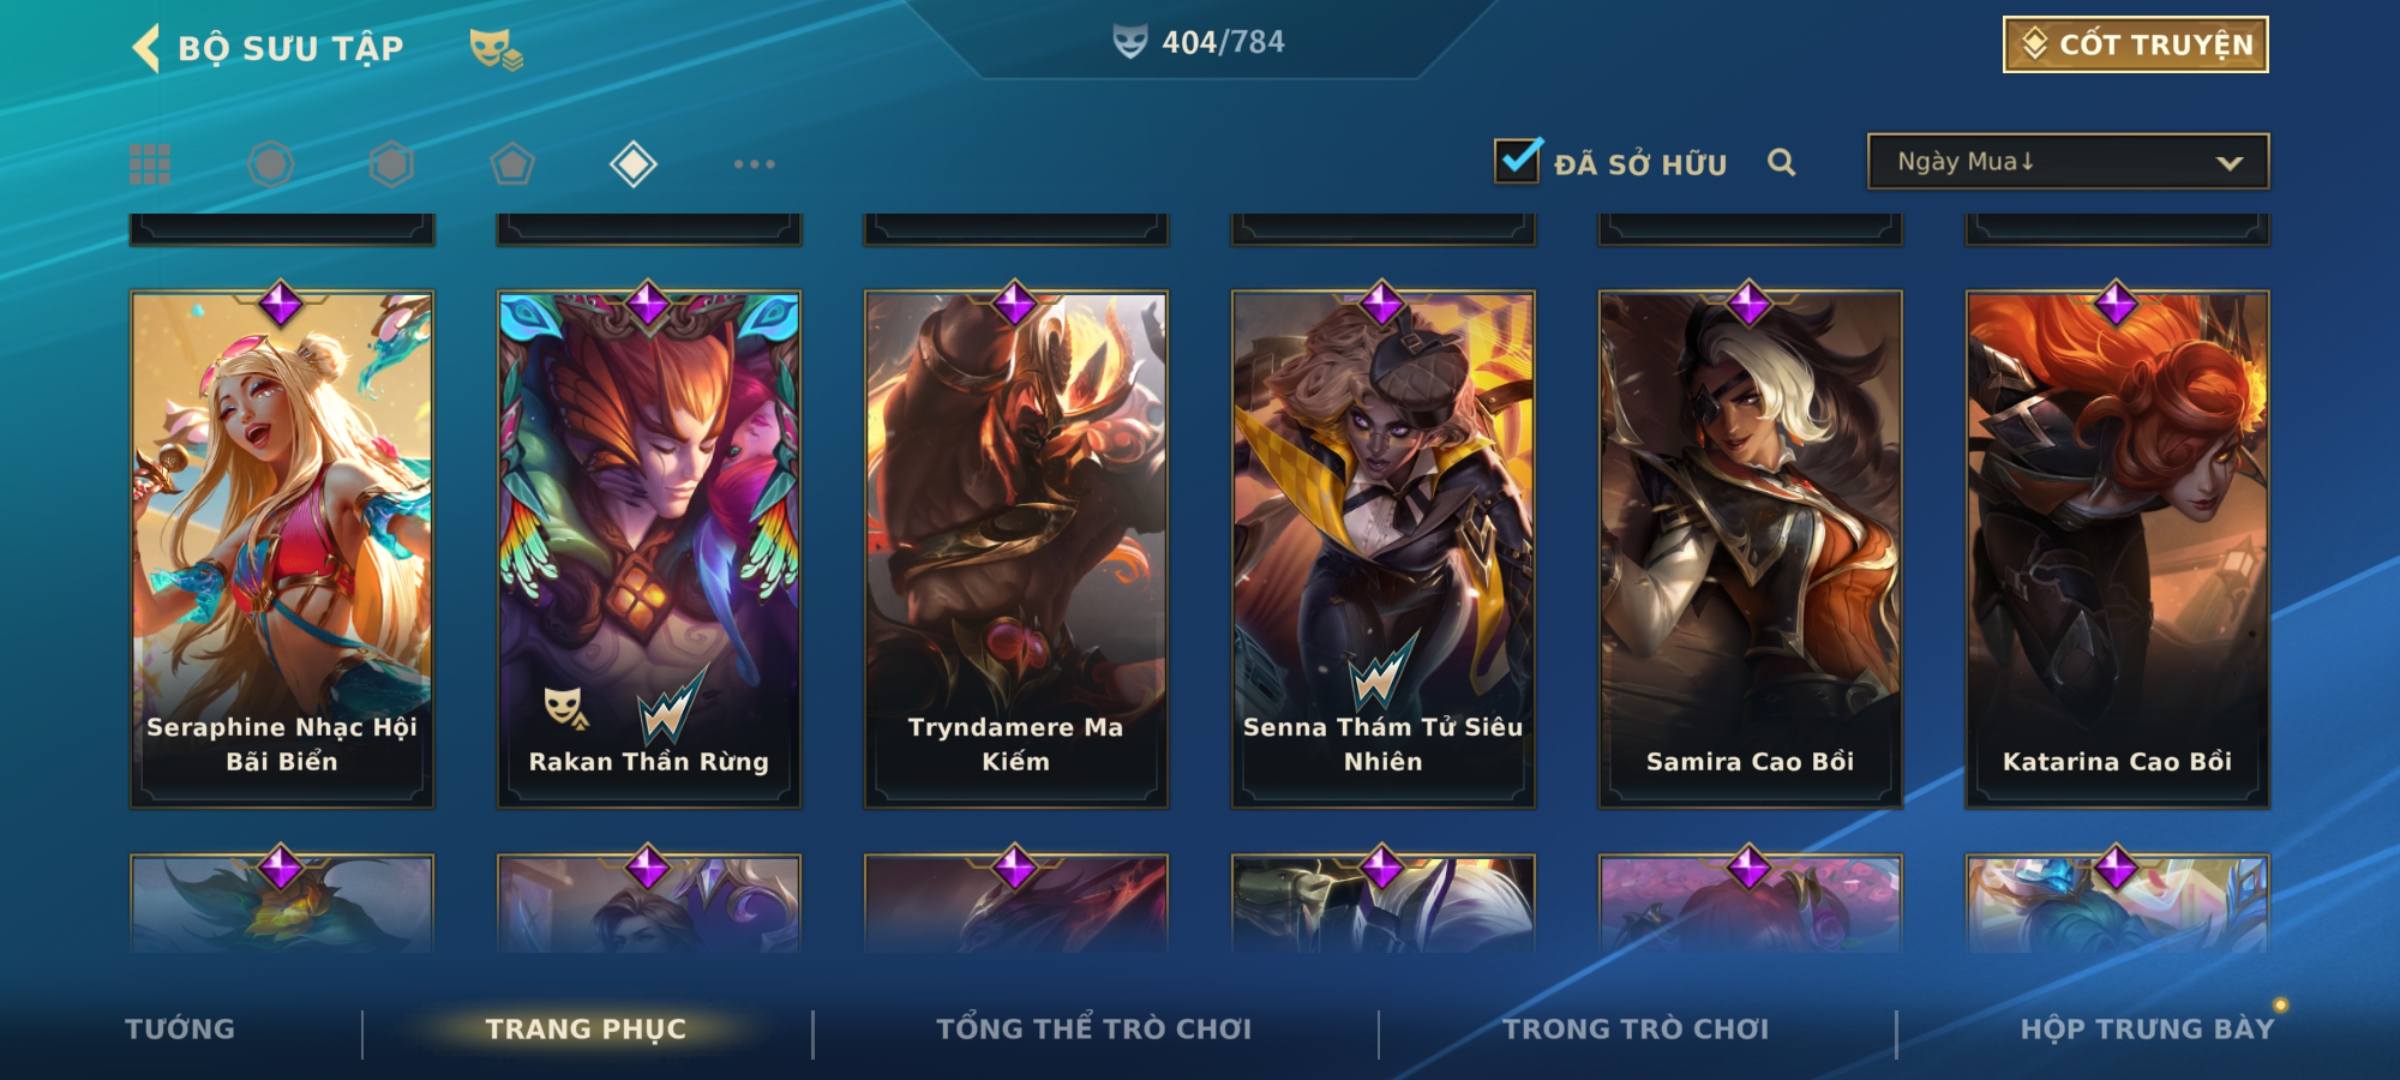
Task: Choose the Seraphine Nhạc Hội Bãi Biển skin
Action: pos(282,549)
